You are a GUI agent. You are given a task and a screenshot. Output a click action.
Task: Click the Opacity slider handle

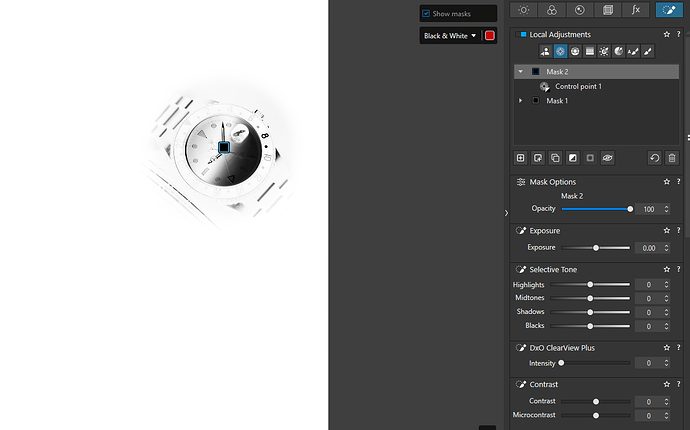pyautogui.click(x=630, y=209)
